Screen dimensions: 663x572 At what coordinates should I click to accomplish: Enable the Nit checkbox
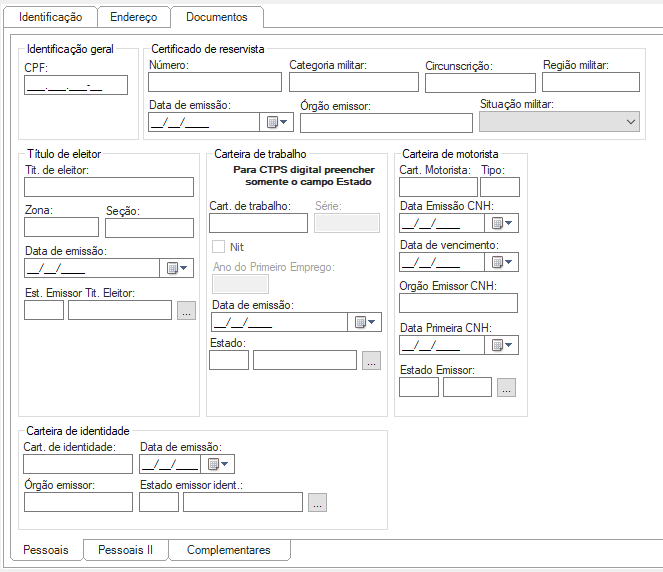(x=218, y=247)
